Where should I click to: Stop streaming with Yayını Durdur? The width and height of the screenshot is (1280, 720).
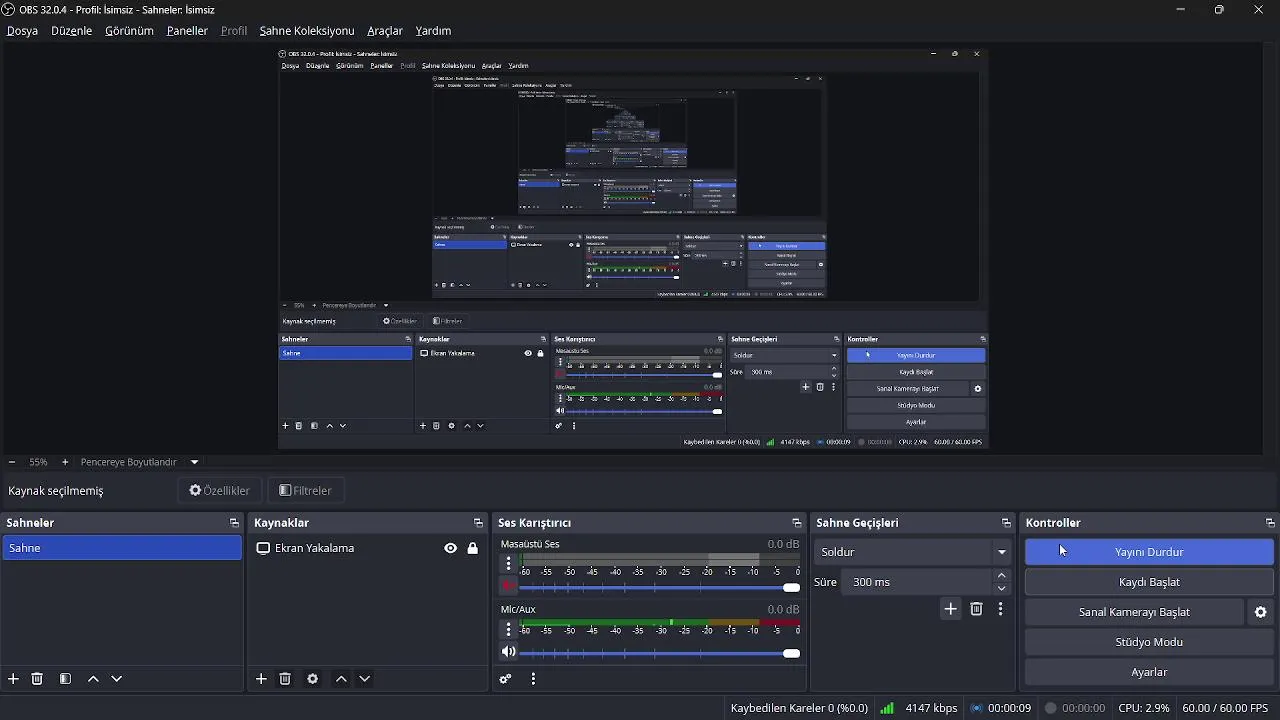1149,552
